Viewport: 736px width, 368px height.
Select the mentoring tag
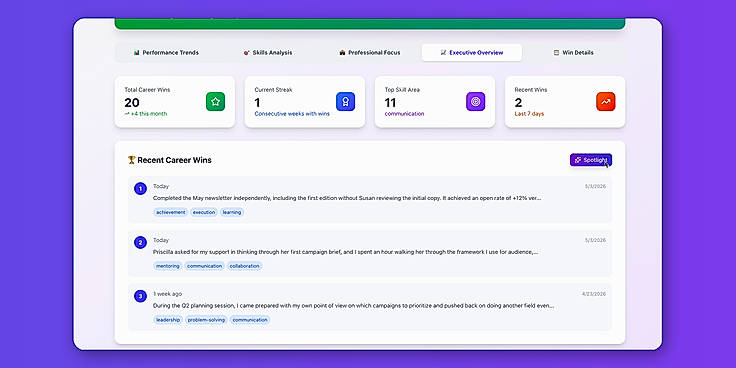(168, 266)
